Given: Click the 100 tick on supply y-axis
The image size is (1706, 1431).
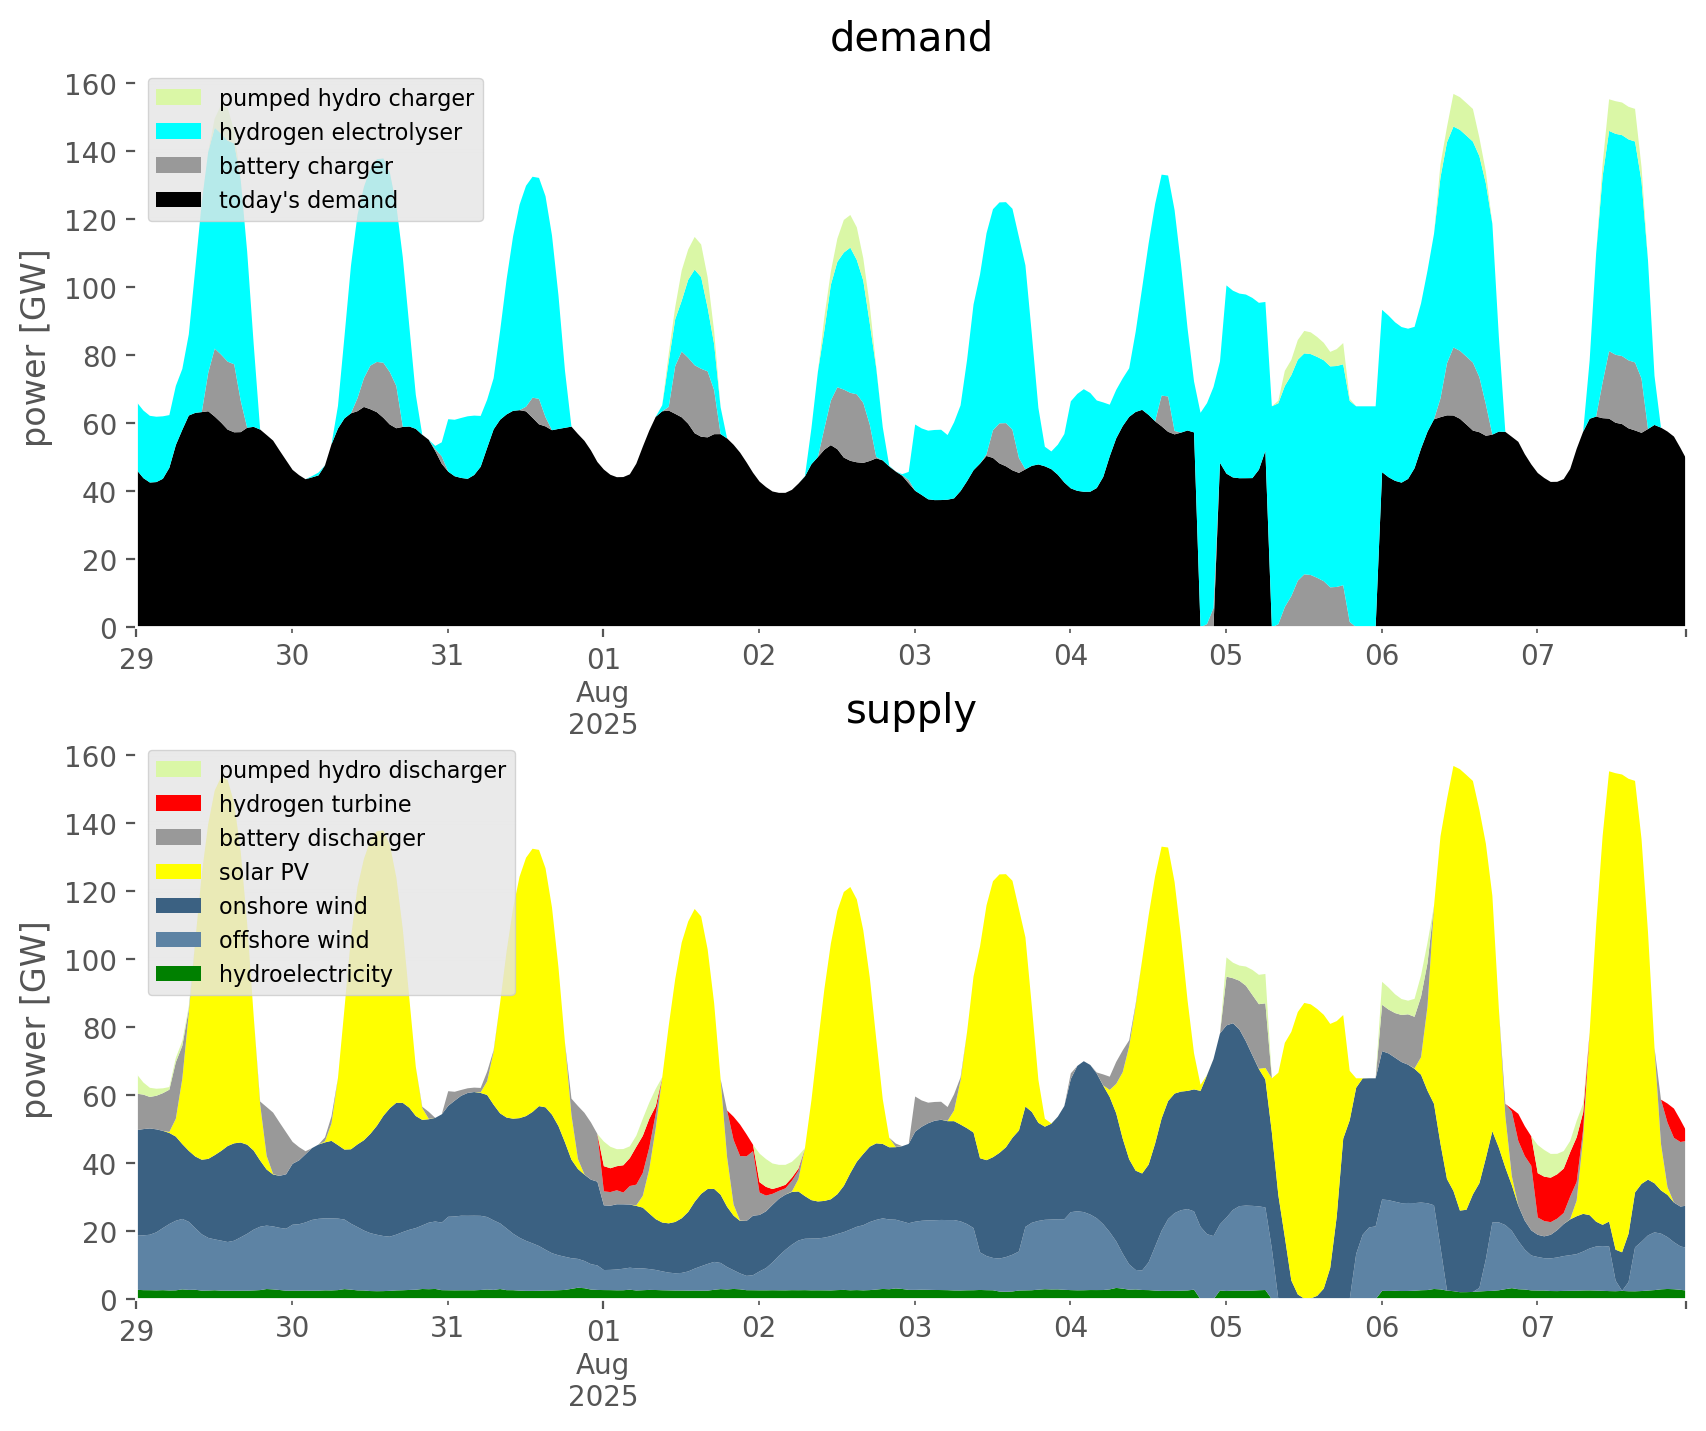Looking at the screenshot, I should [x=90, y=960].
